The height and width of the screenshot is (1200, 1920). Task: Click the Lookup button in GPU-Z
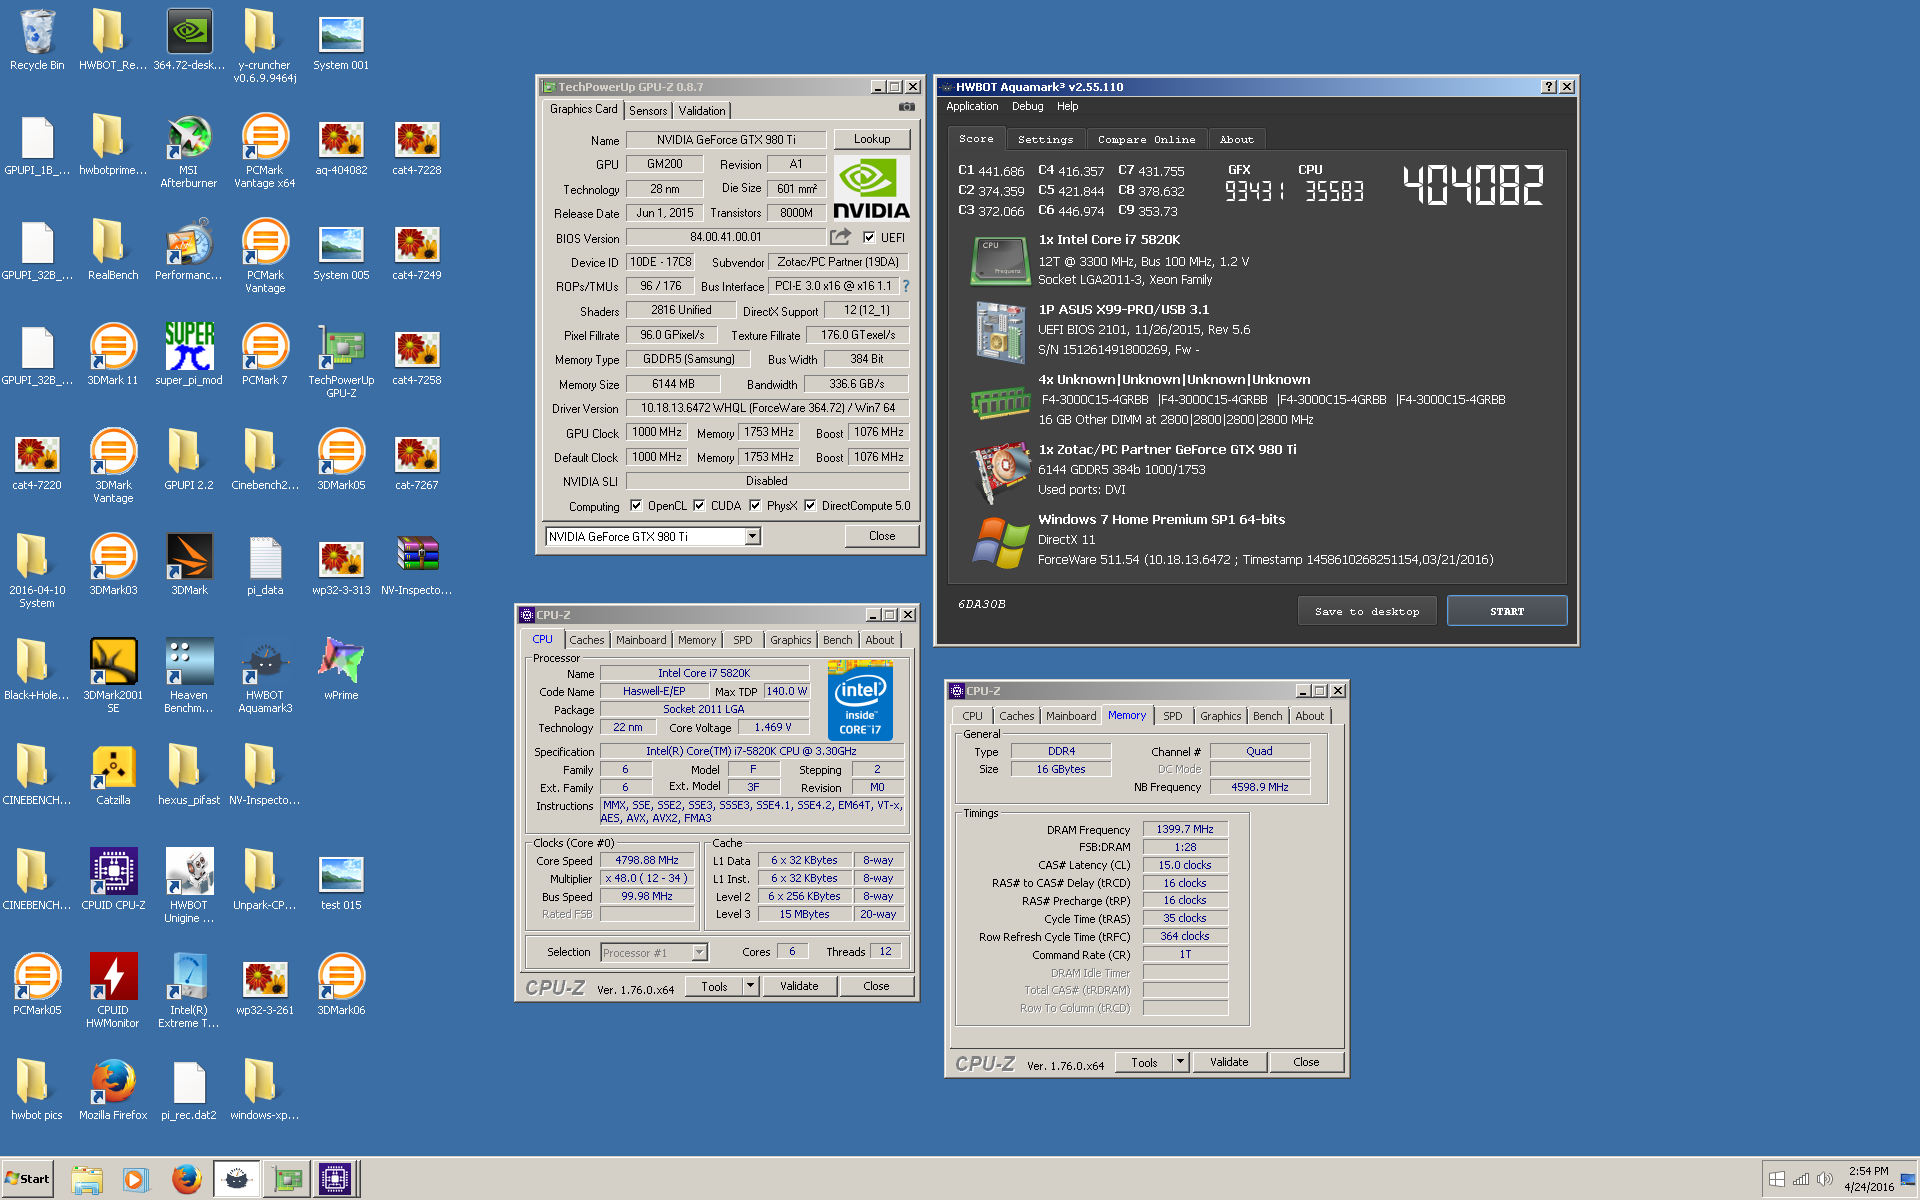tap(872, 139)
